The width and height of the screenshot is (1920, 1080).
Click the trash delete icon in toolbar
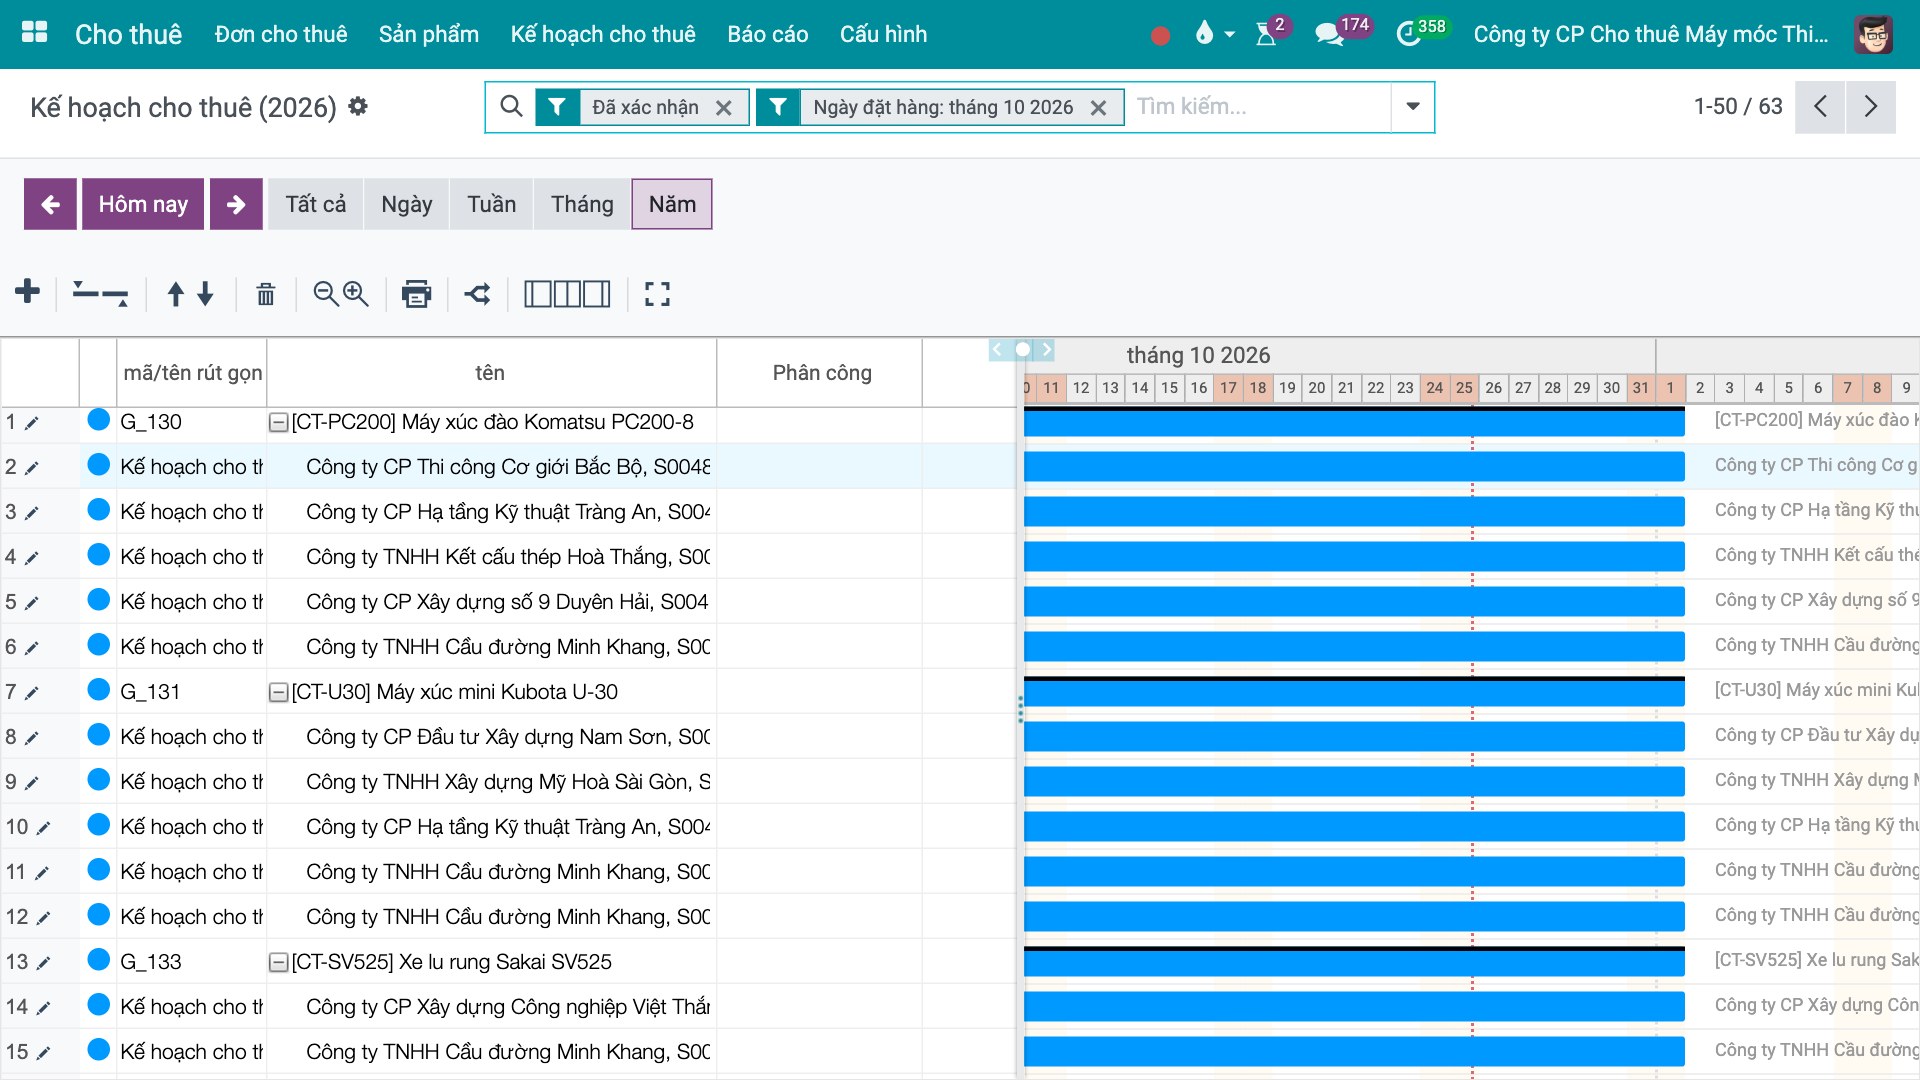(x=265, y=294)
